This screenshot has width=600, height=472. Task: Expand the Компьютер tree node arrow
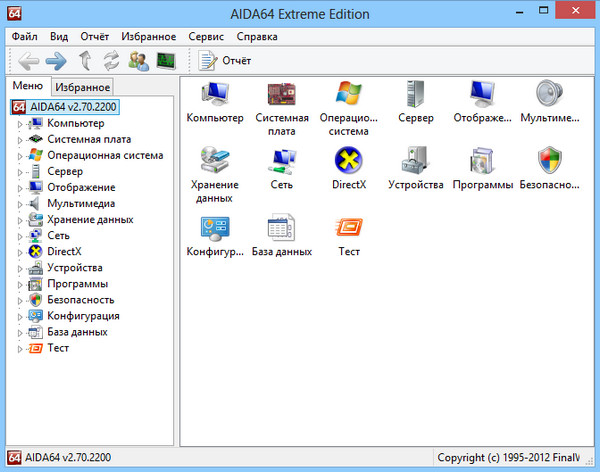tap(19, 124)
